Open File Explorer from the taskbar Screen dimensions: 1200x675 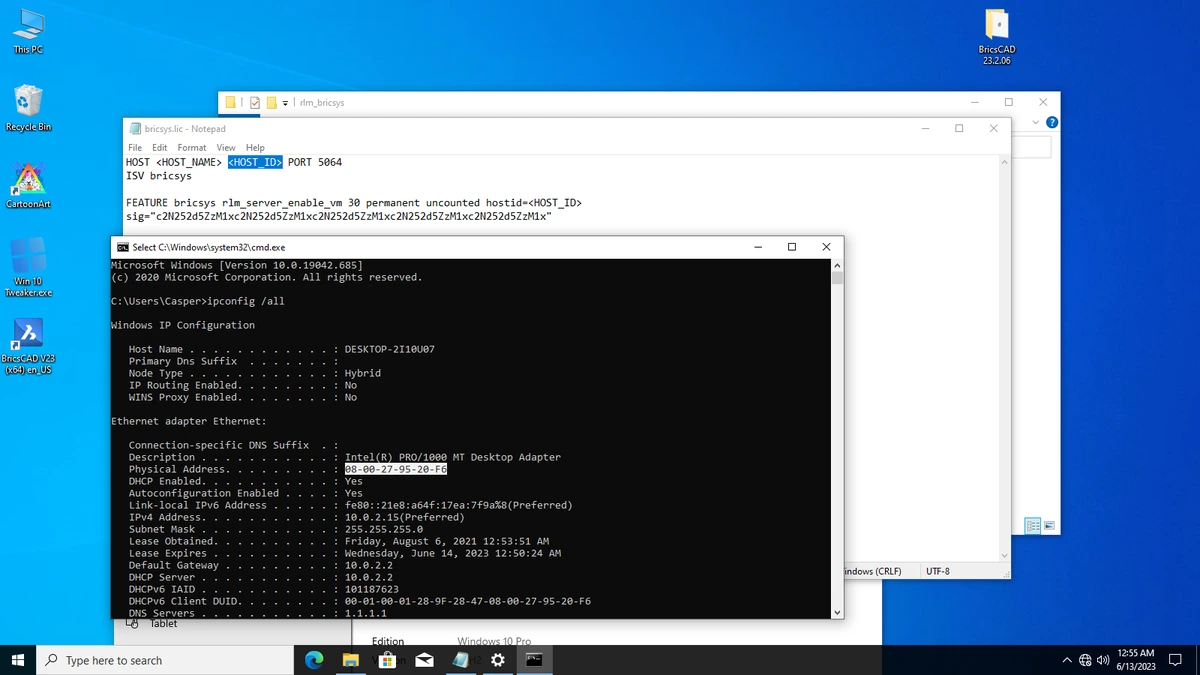pos(351,660)
